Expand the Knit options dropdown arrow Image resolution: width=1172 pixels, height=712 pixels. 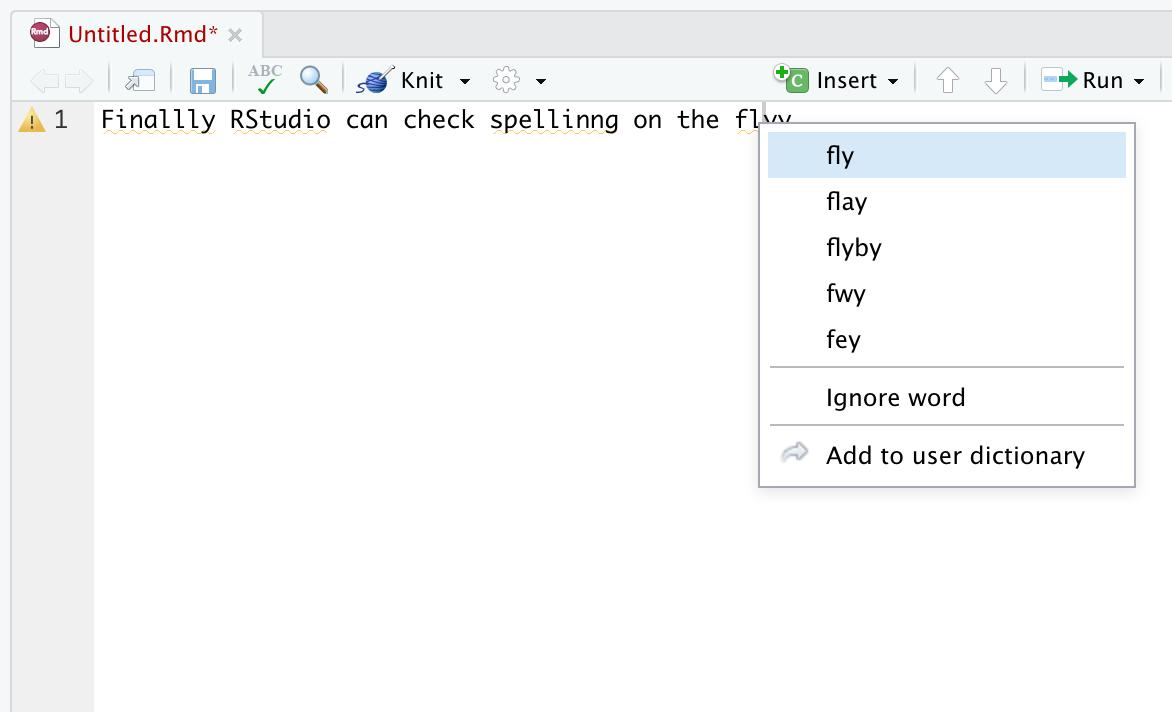(465, 81)
